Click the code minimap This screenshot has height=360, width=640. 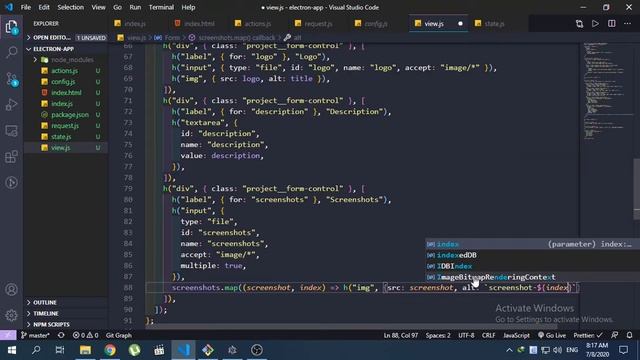click(606, 90)
